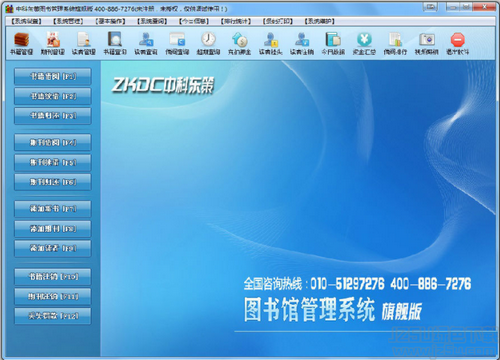Viewport: 500px width, 360px height.
Task: Open 资金汇总 yen-symbol funds icon
Action: (x=364, y=43)
